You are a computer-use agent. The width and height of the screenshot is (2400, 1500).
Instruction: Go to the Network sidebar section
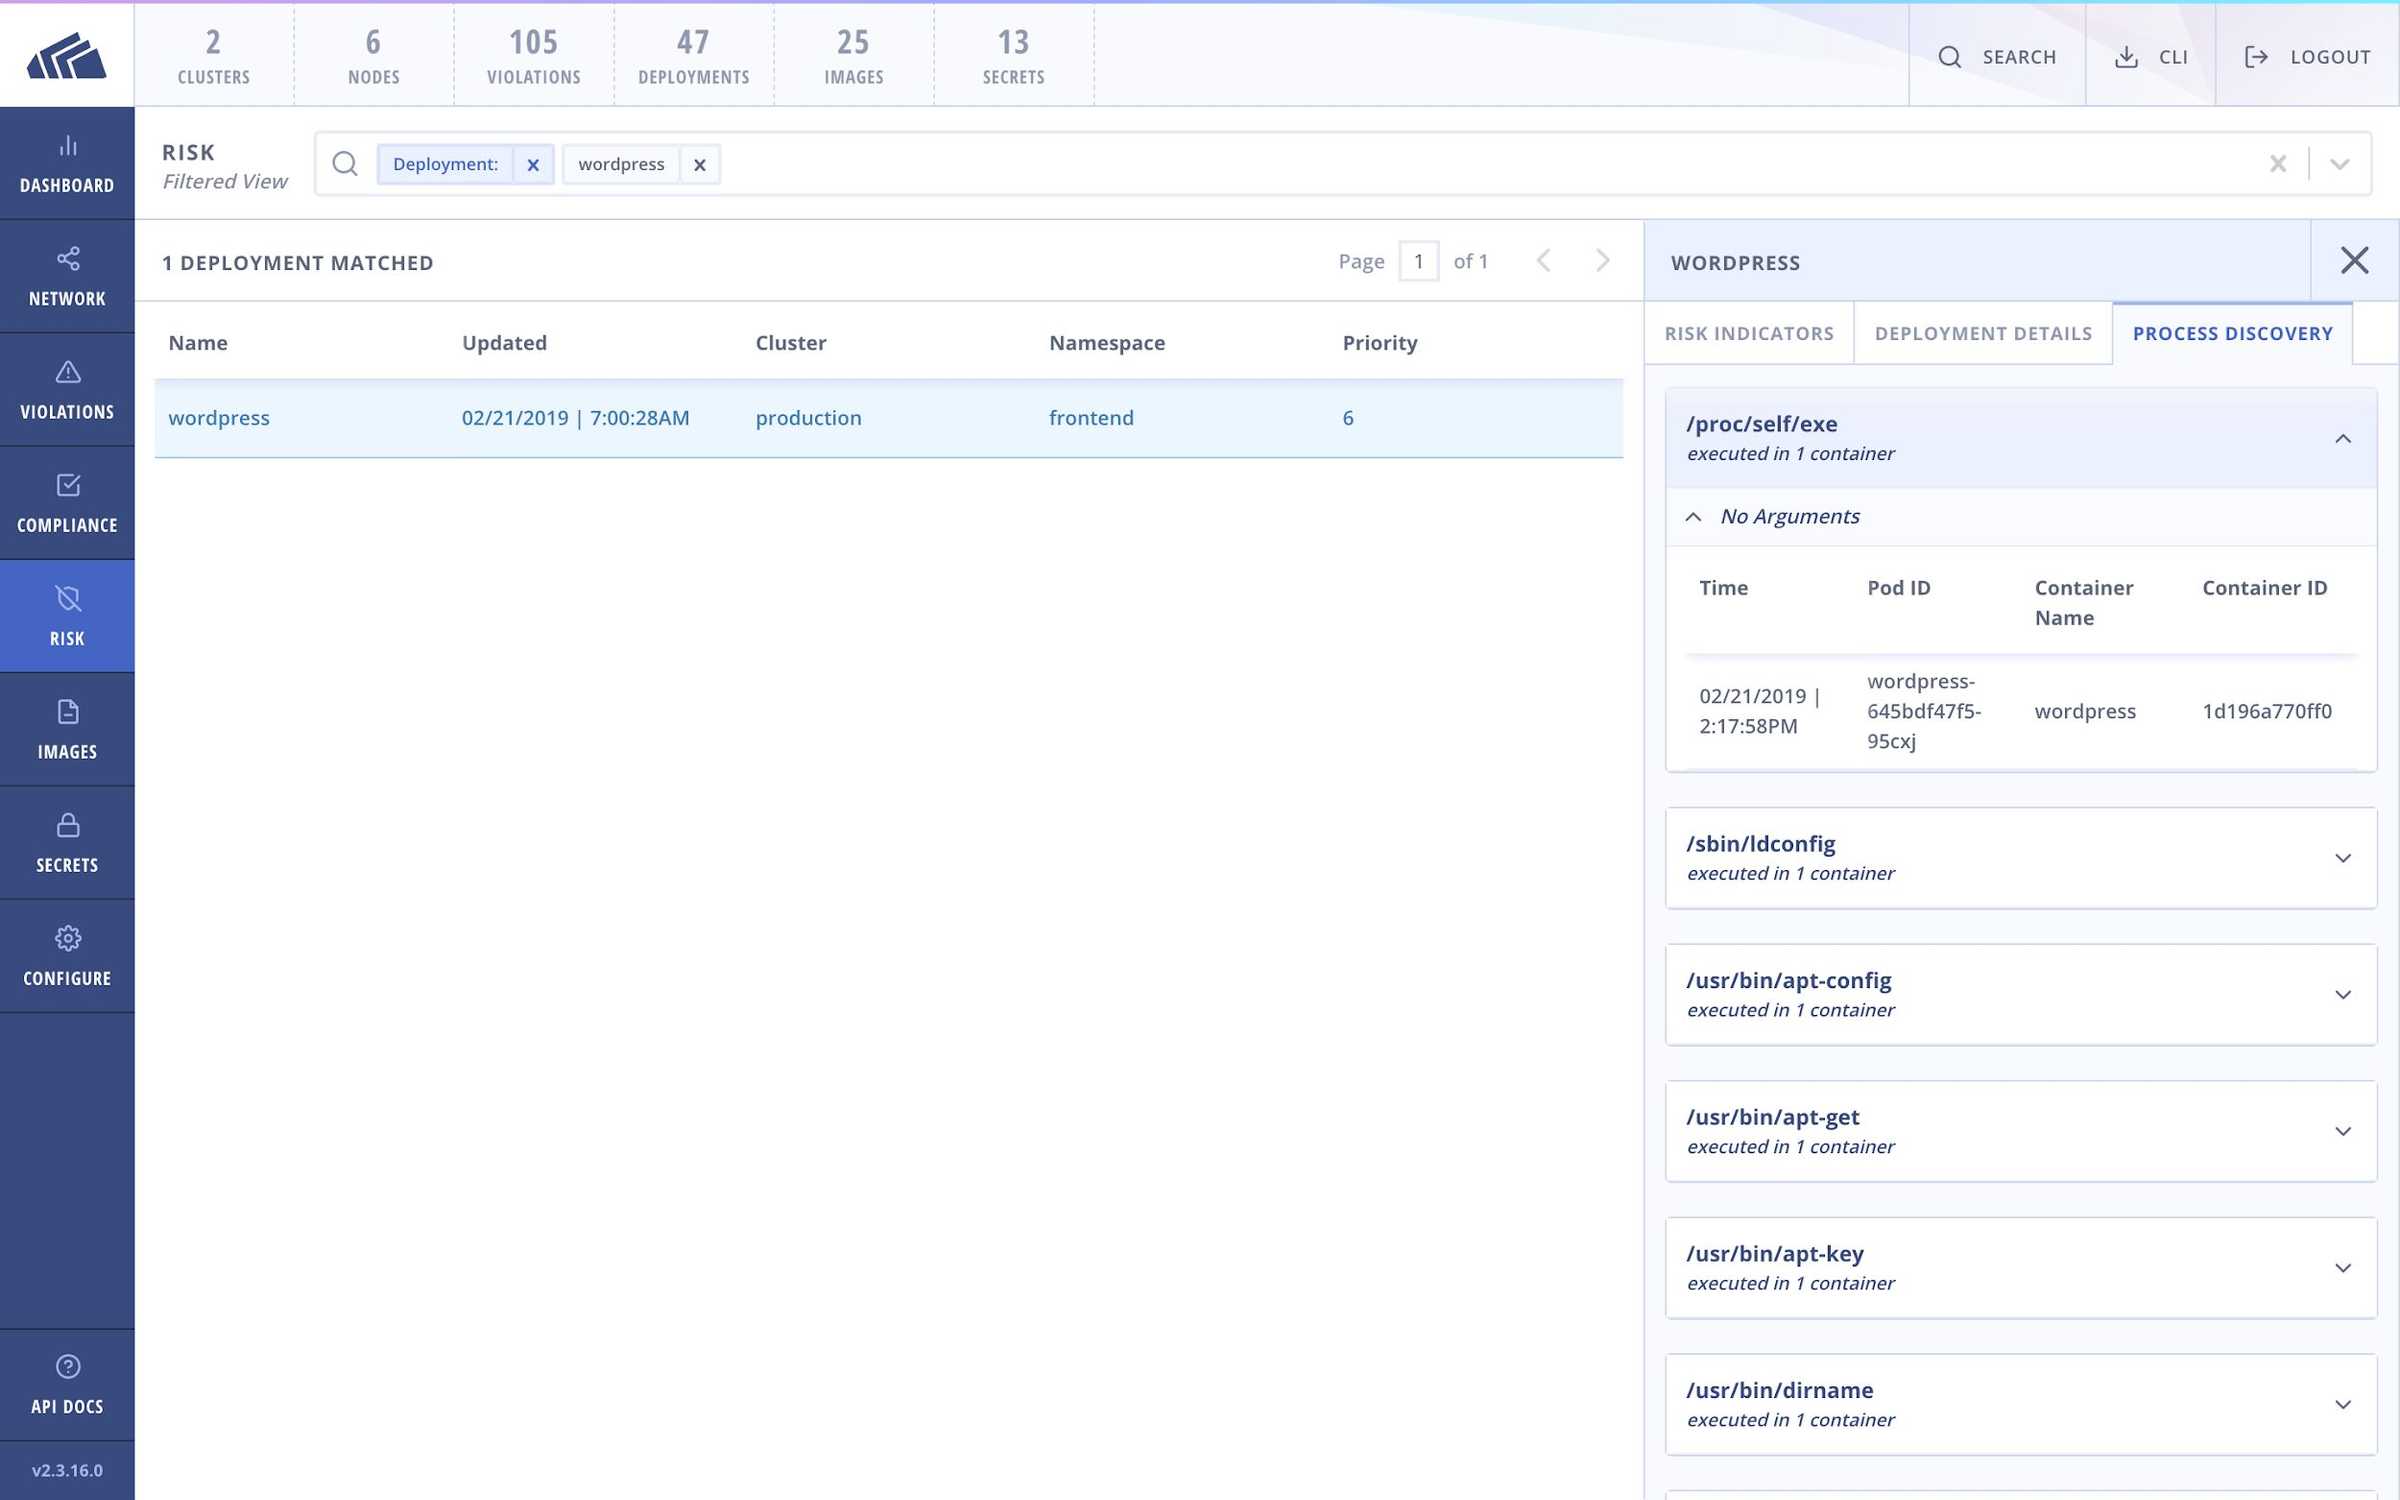point(67,277)
